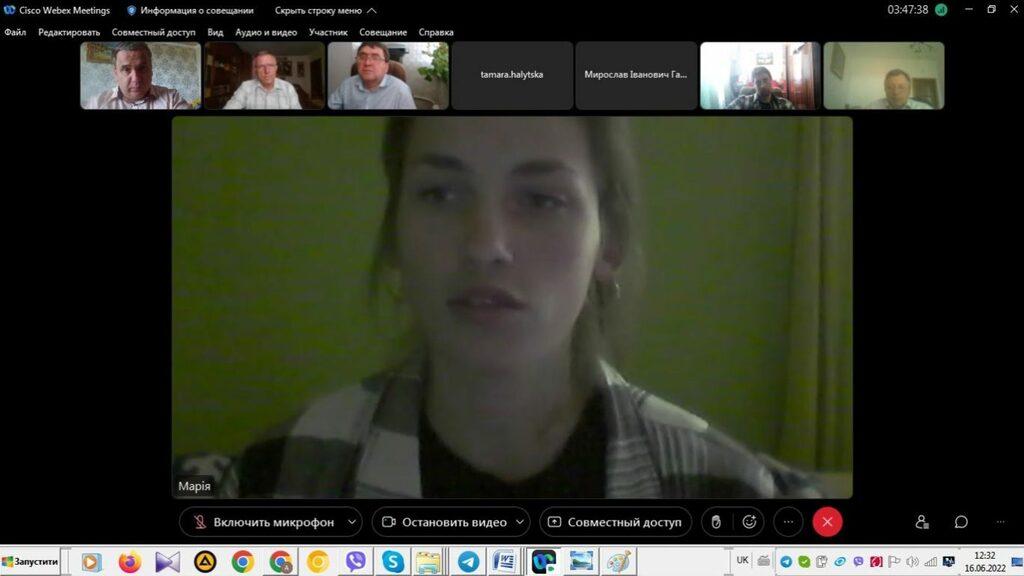1024x576 pixels.
Task: Expand the microphone options arrow
Action: pyautogui.click(x=352, y=522)
